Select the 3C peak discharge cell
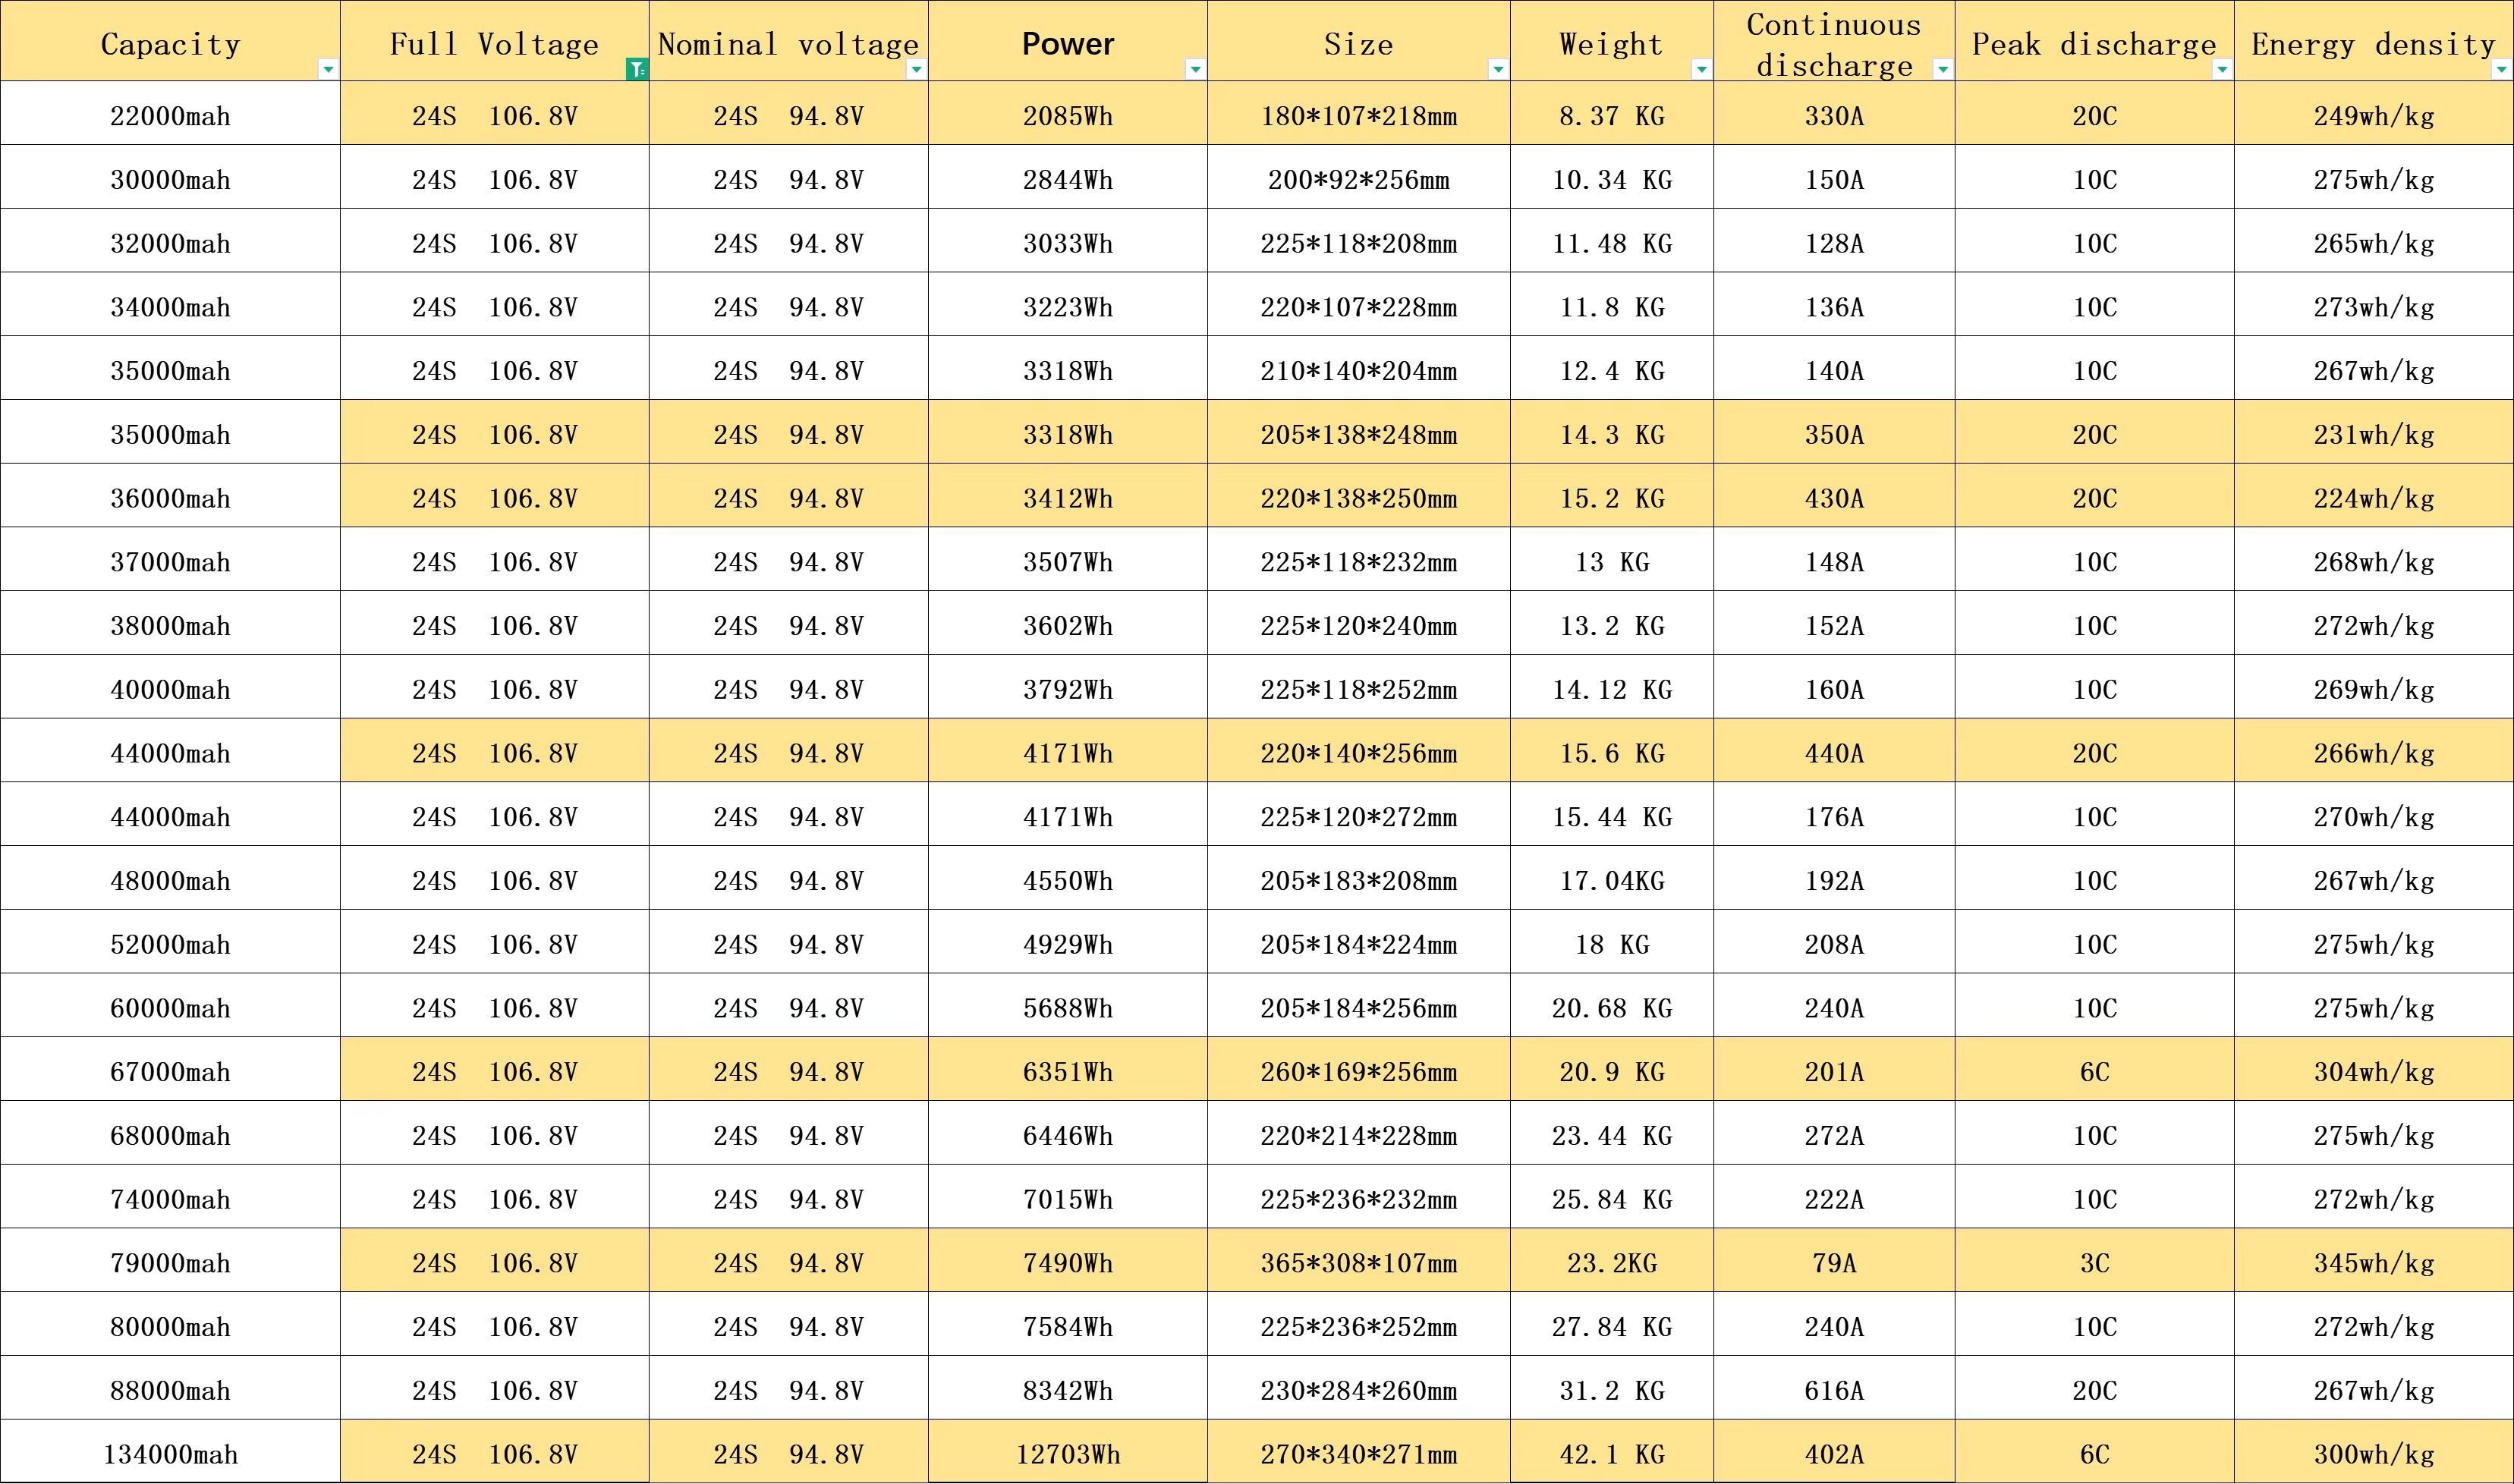Screen dimensions: 2514x1484 click(x=2095, y=1261)
